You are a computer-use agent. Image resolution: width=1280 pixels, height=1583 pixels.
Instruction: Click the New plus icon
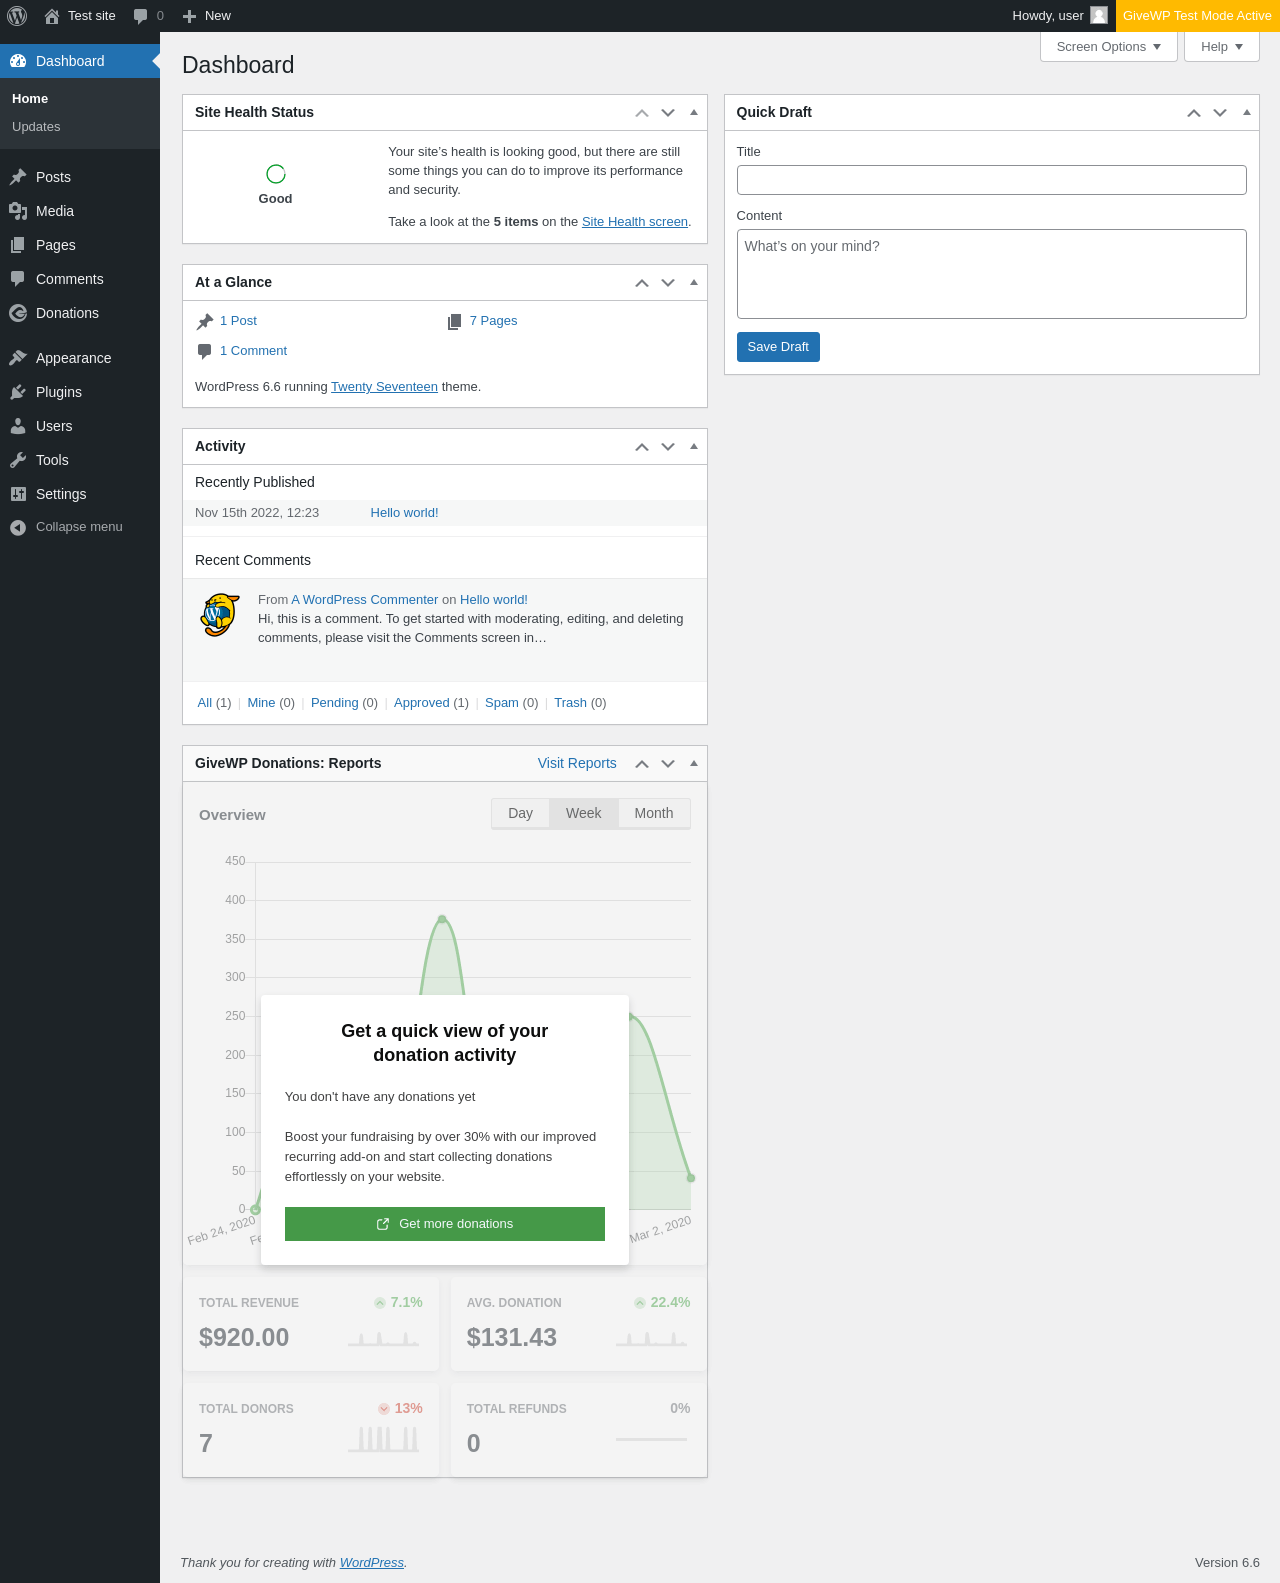point(189,16)
